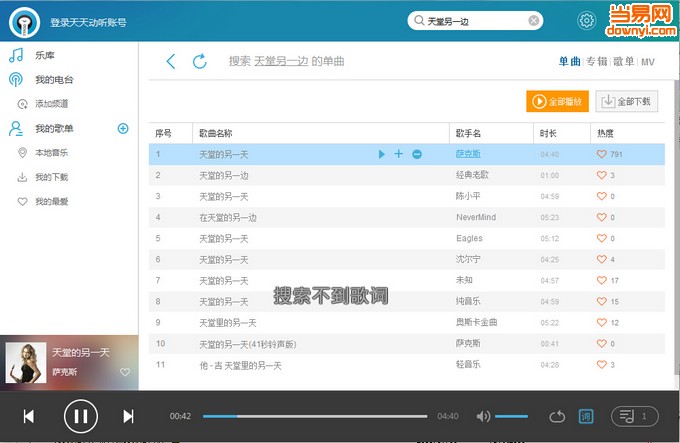
Task: Select song 天堂的另一天(41秒铃声版)
Action: tap(248, 344)
